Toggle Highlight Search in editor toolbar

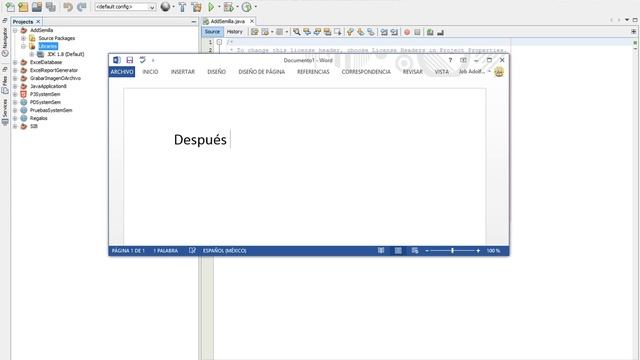coord(327,32)
